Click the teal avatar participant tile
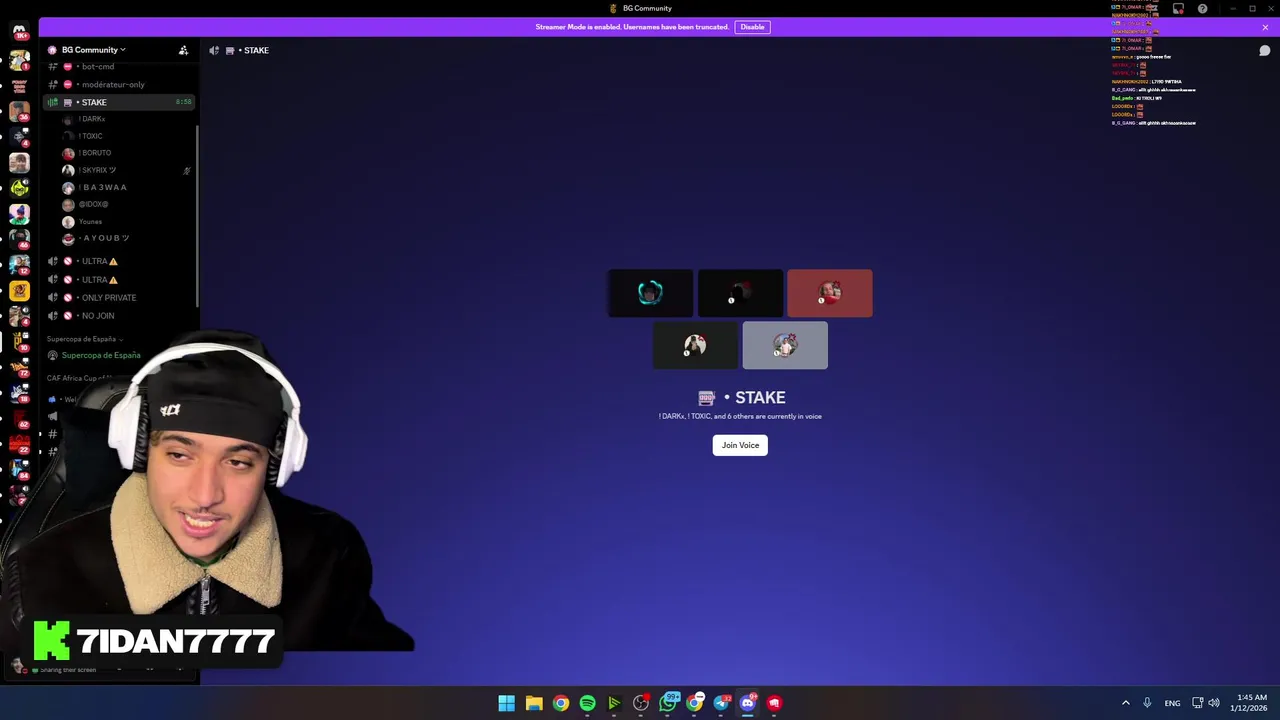The height and width of the screenshot is (720, 1280). [x=650, y=293]
